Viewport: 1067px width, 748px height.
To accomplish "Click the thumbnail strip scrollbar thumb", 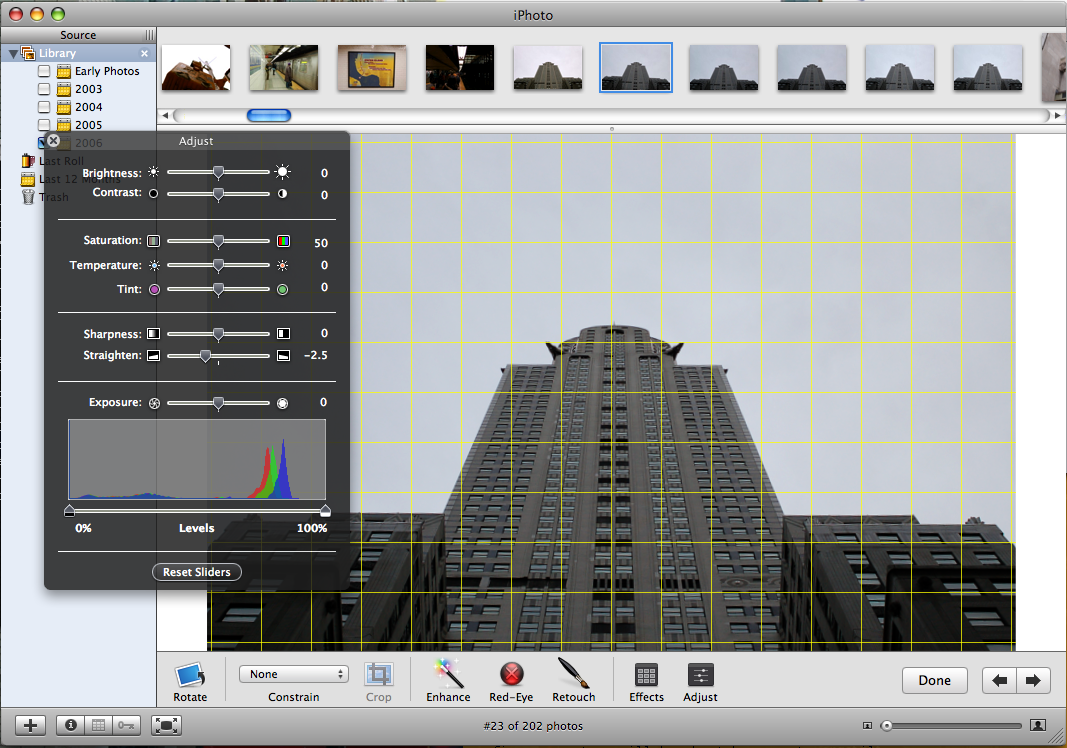I will [x=269, y=116].
